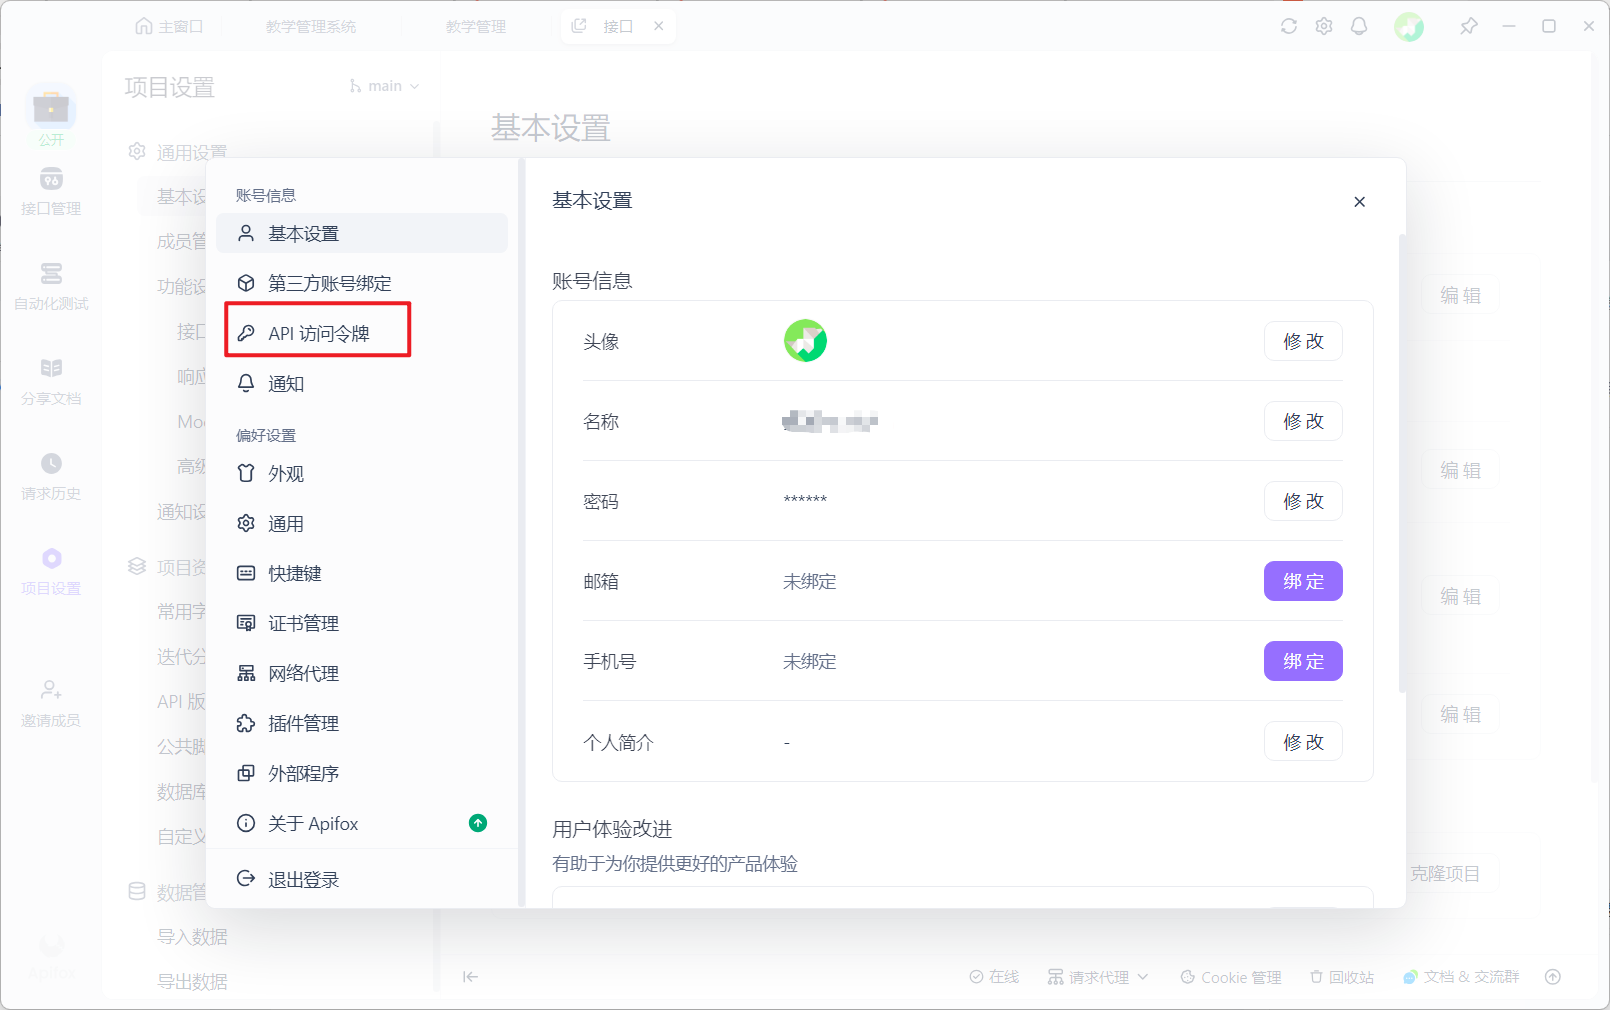The width and height of the screenshot is (1610, 1010).
Task: Click 退出登录 in the menu
Action: [302, 879]
